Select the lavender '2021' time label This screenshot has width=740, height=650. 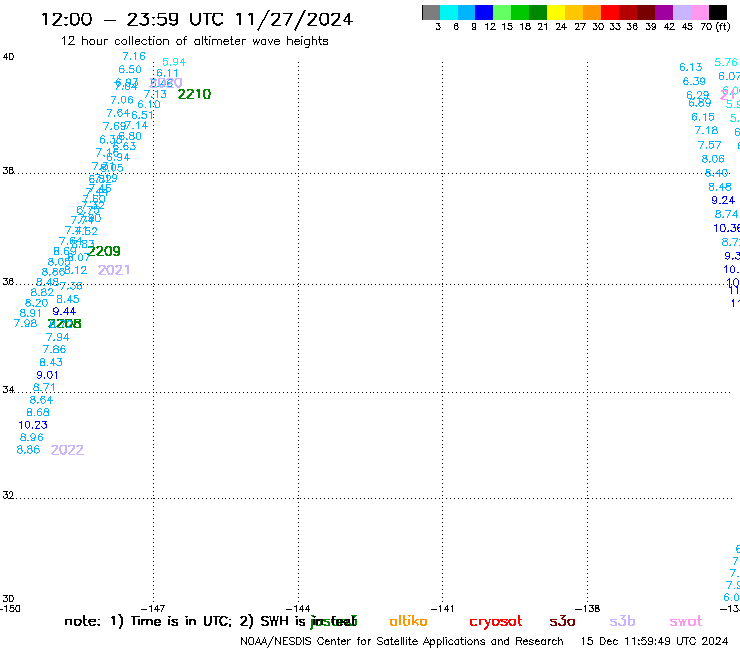114,270
